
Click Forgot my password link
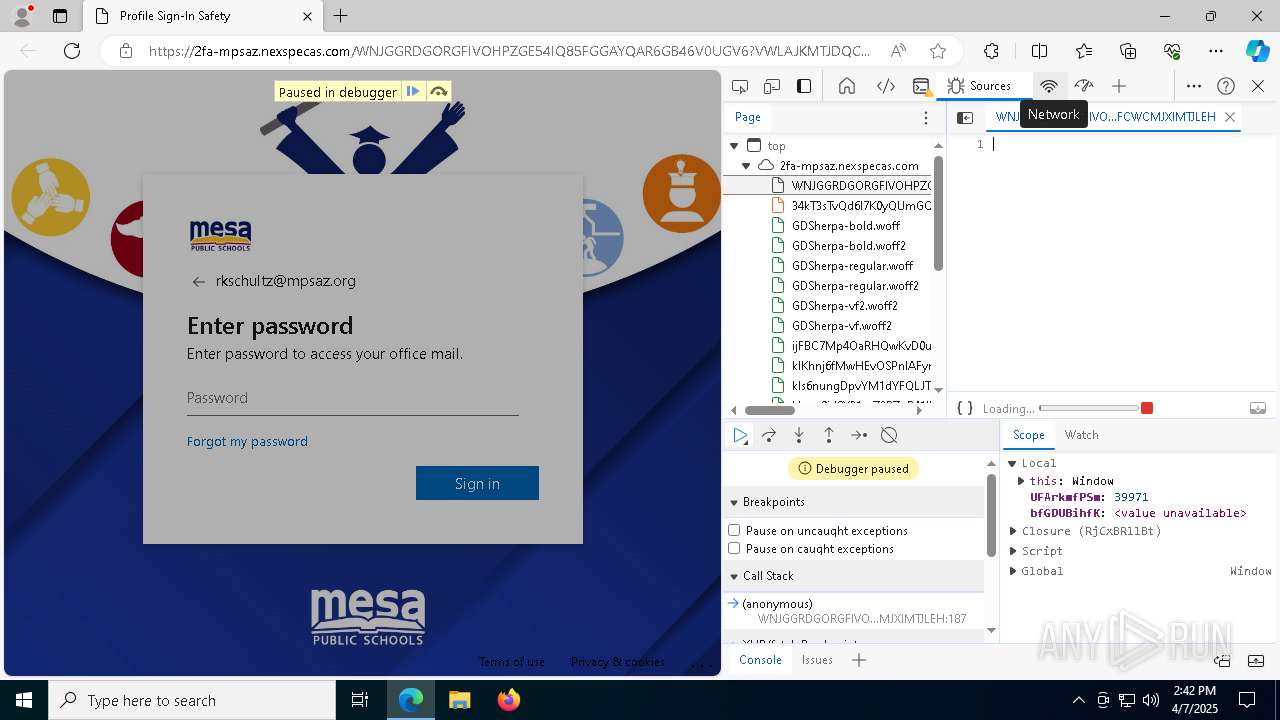point(247,441)
